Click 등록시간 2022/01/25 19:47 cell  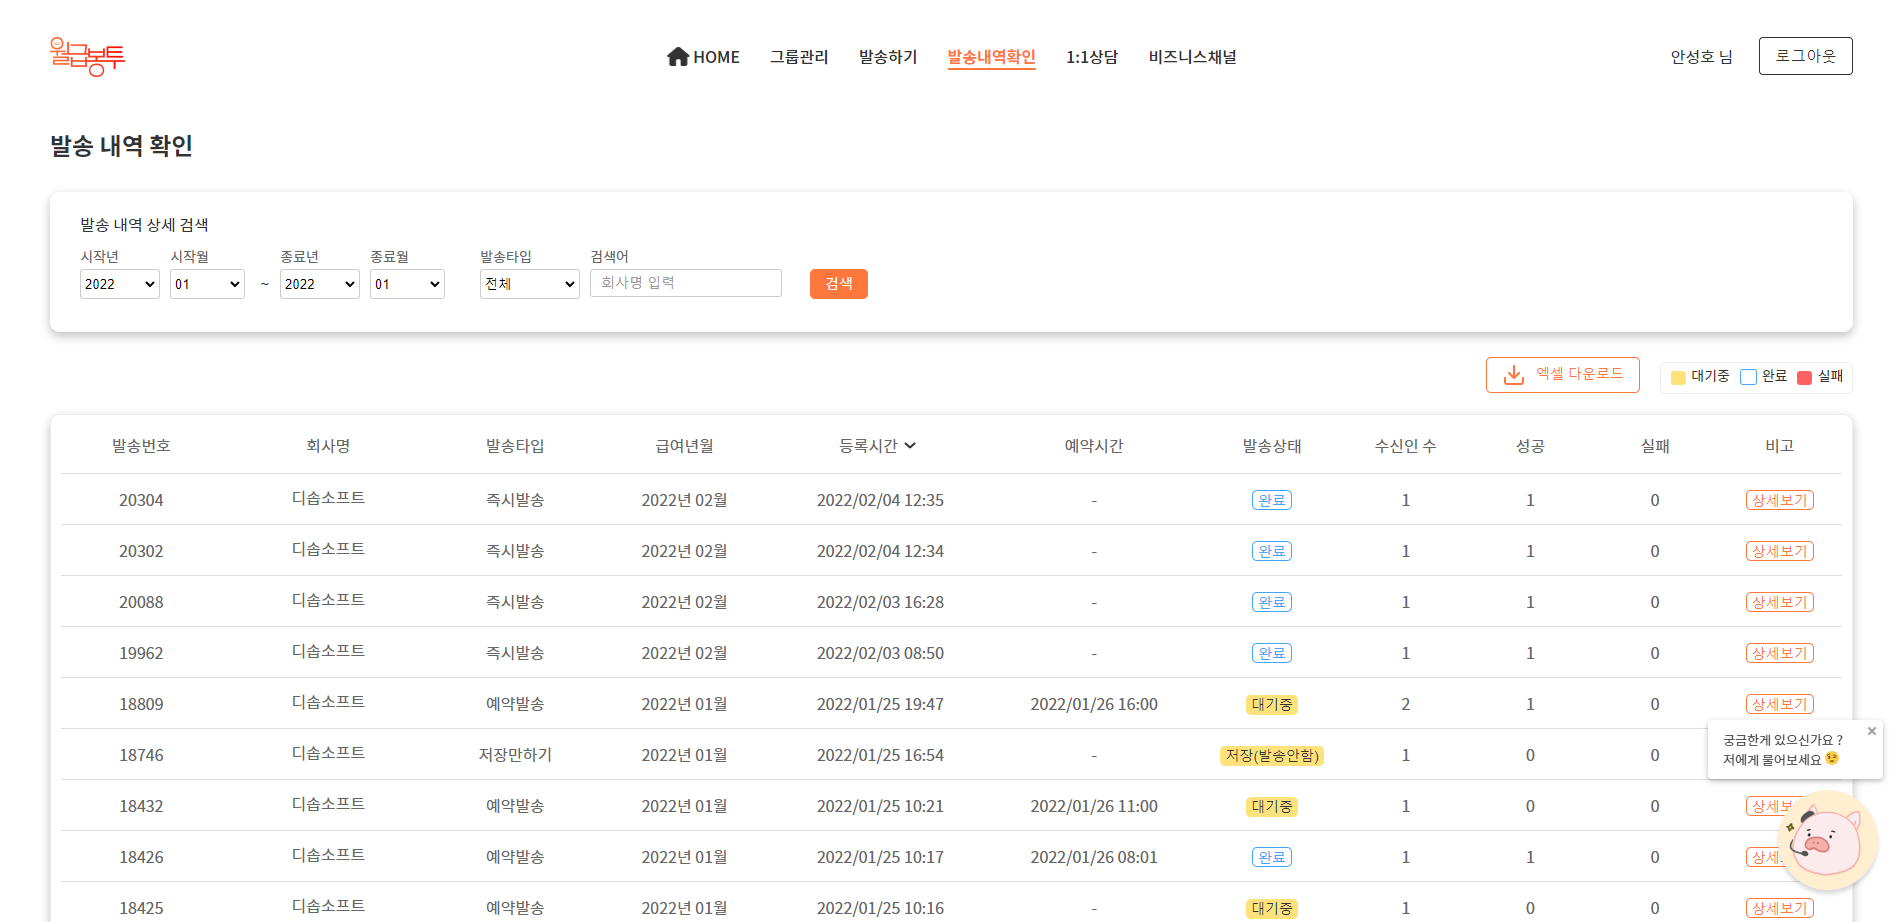[x=880, y=704]
